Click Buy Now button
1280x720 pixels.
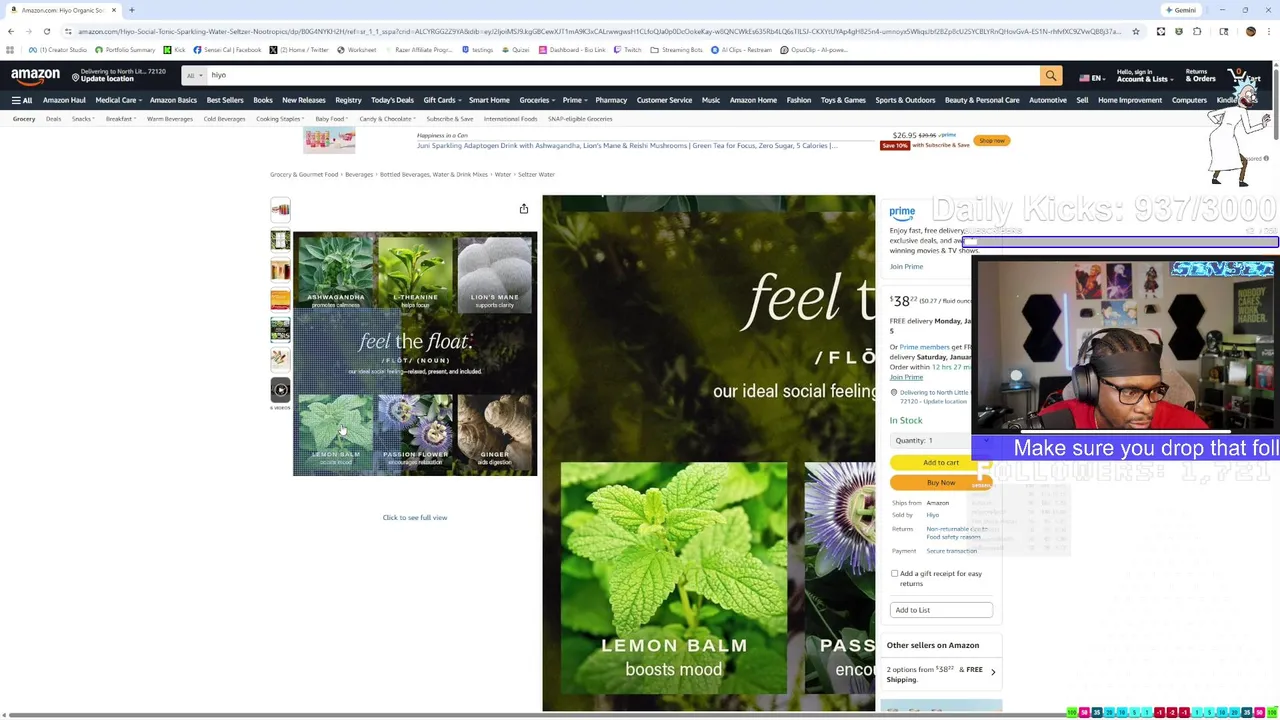point(941,483)
